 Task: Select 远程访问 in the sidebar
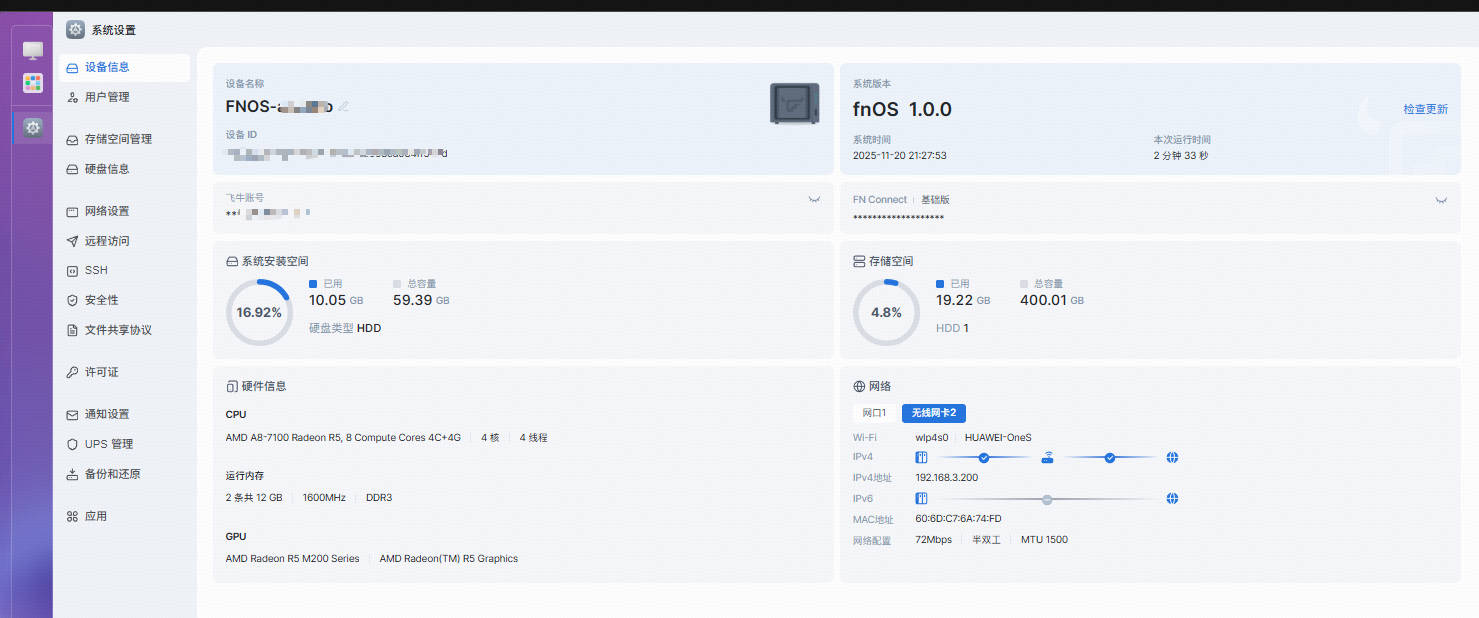(124, 241)
